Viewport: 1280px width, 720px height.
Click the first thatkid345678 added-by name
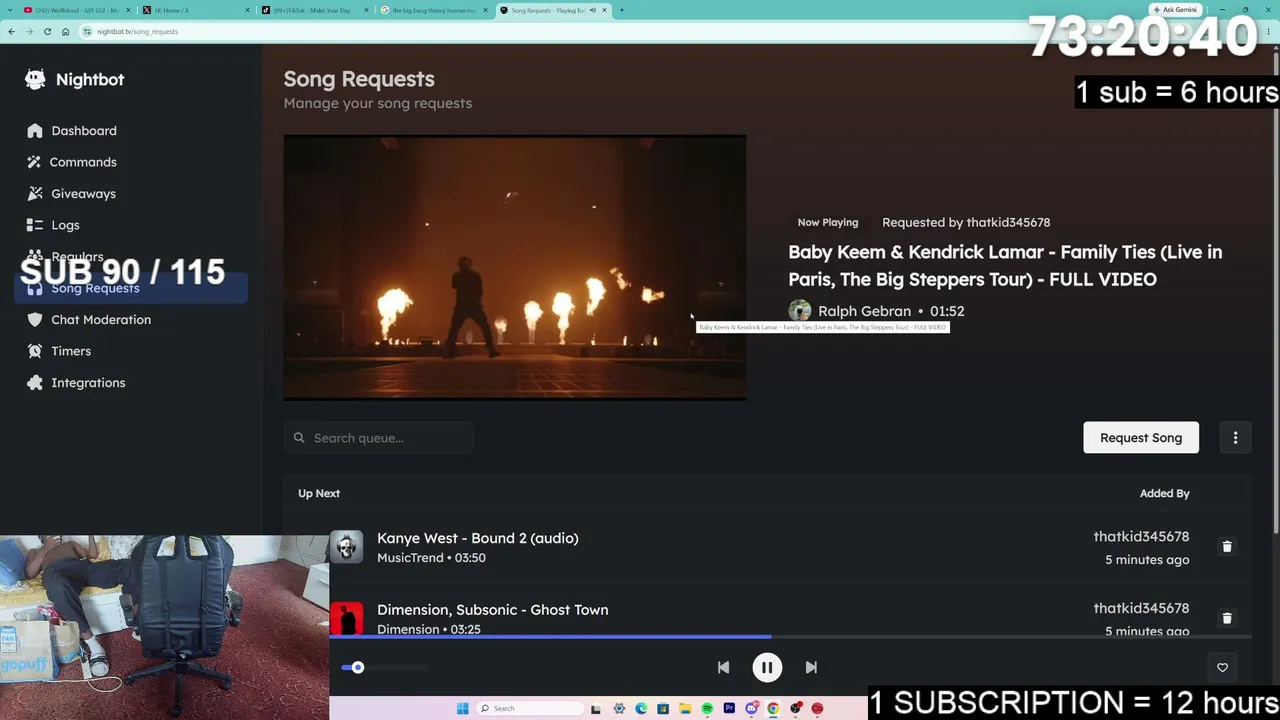point(1141,537)
